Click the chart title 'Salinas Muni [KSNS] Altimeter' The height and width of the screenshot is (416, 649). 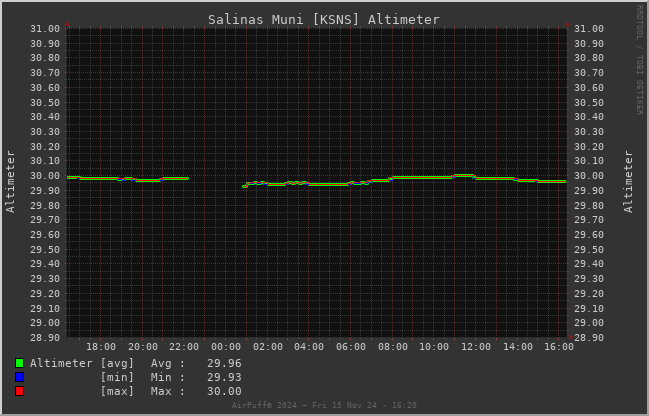324,19
